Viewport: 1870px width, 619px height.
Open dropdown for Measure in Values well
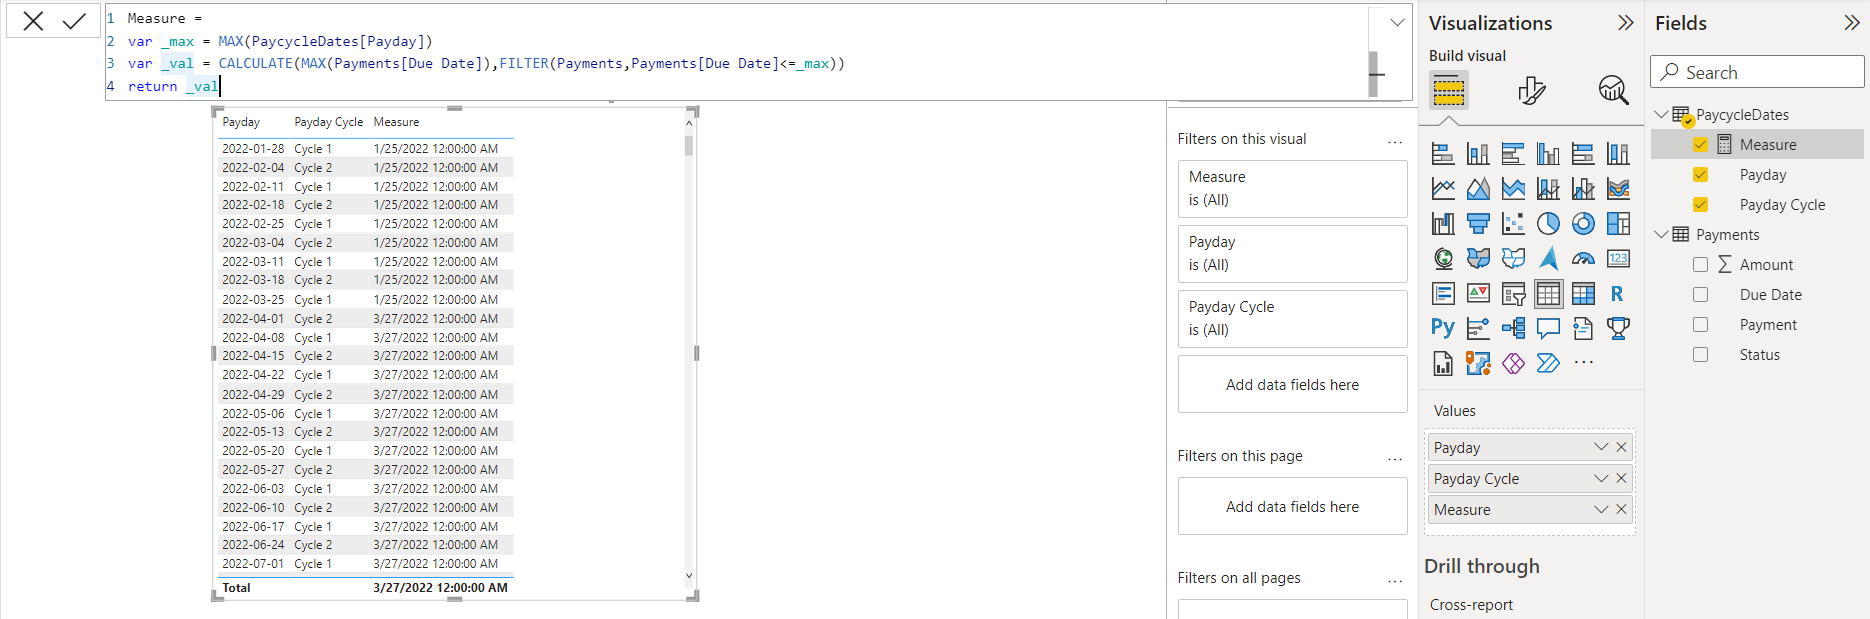click(1601, 509)
